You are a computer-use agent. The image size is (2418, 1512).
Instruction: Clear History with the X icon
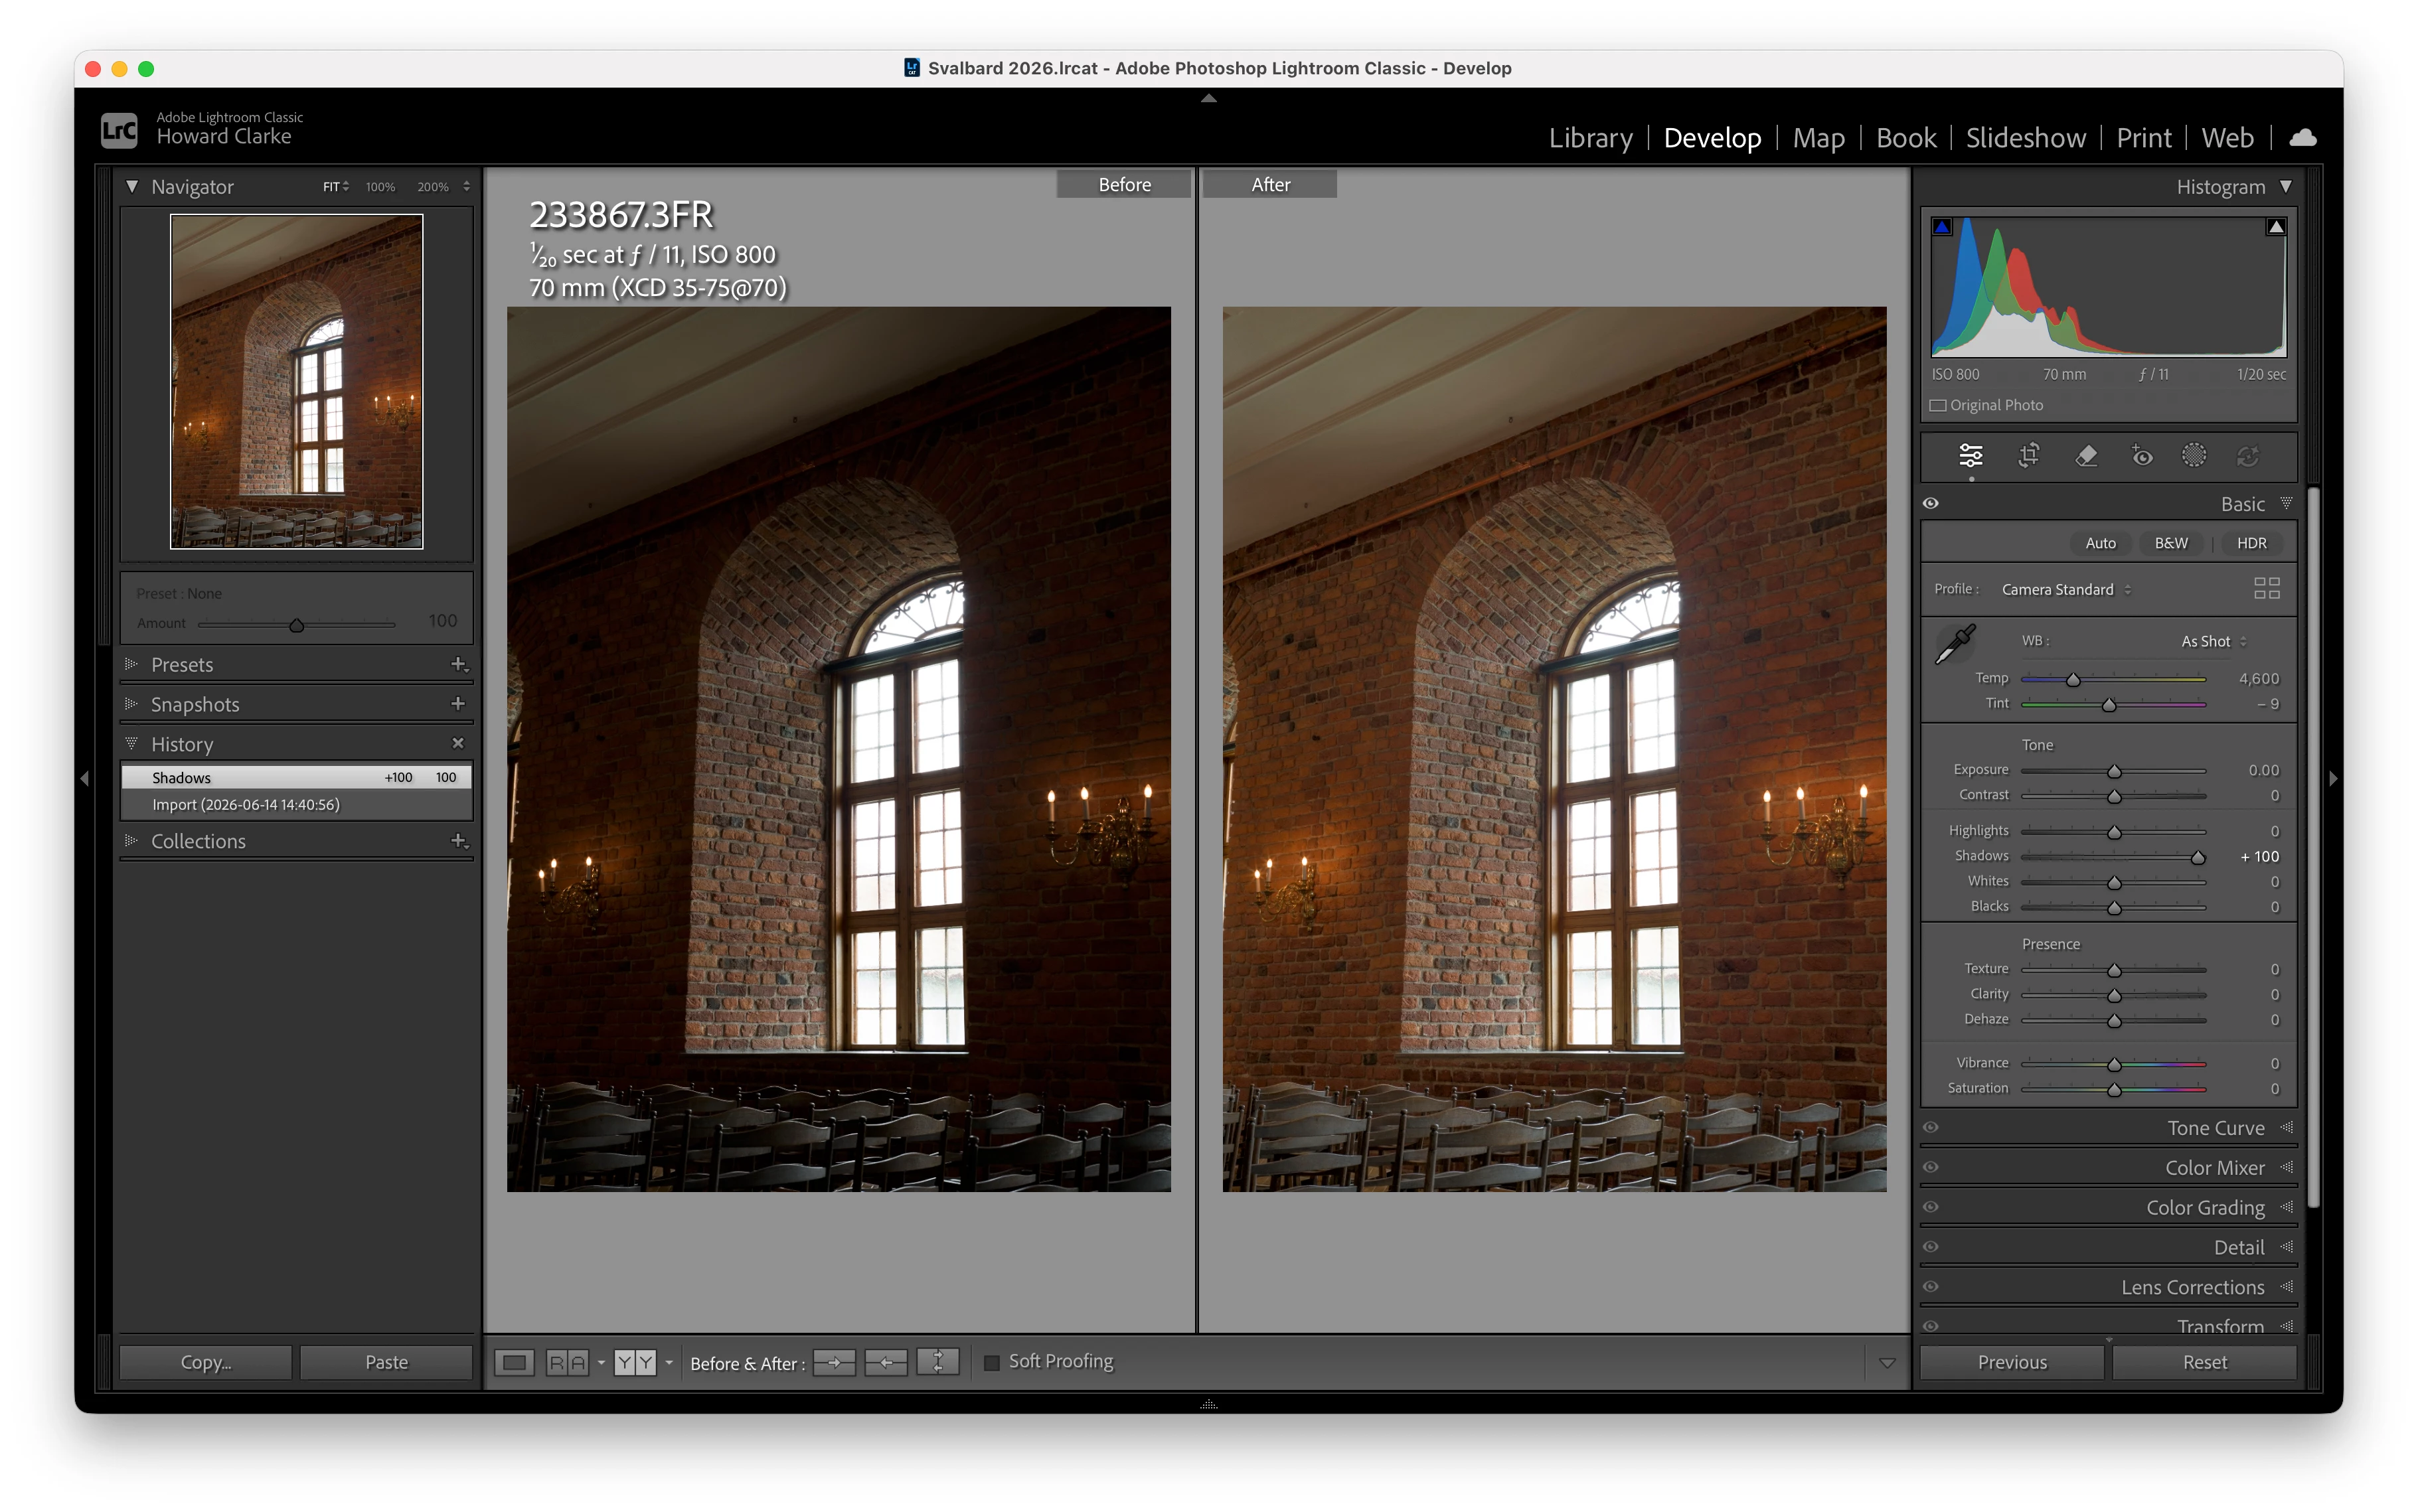click(458, 743)
